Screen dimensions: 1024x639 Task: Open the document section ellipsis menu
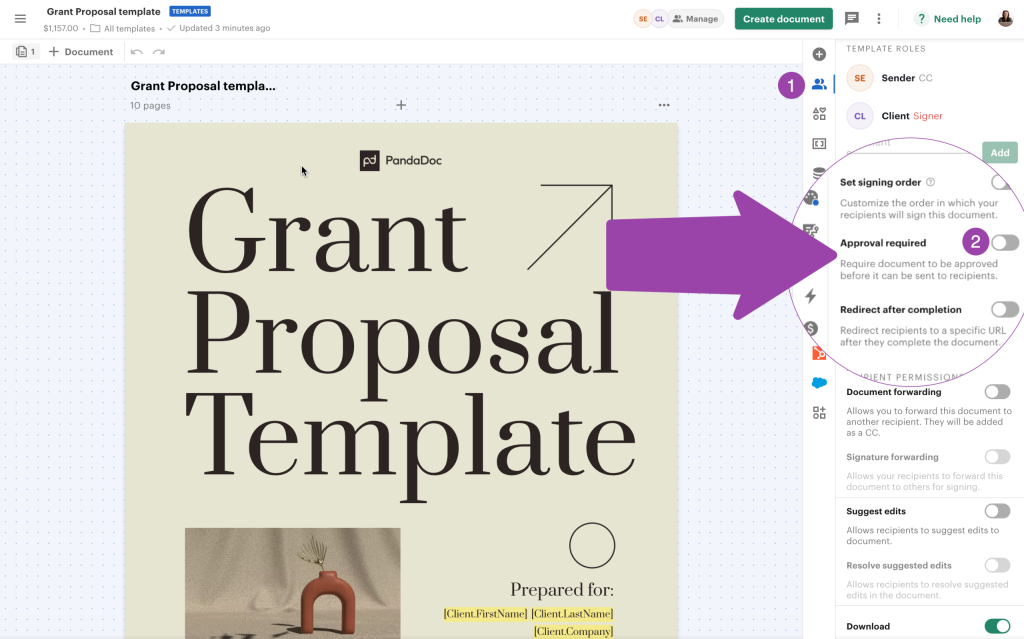pos(664,105)
